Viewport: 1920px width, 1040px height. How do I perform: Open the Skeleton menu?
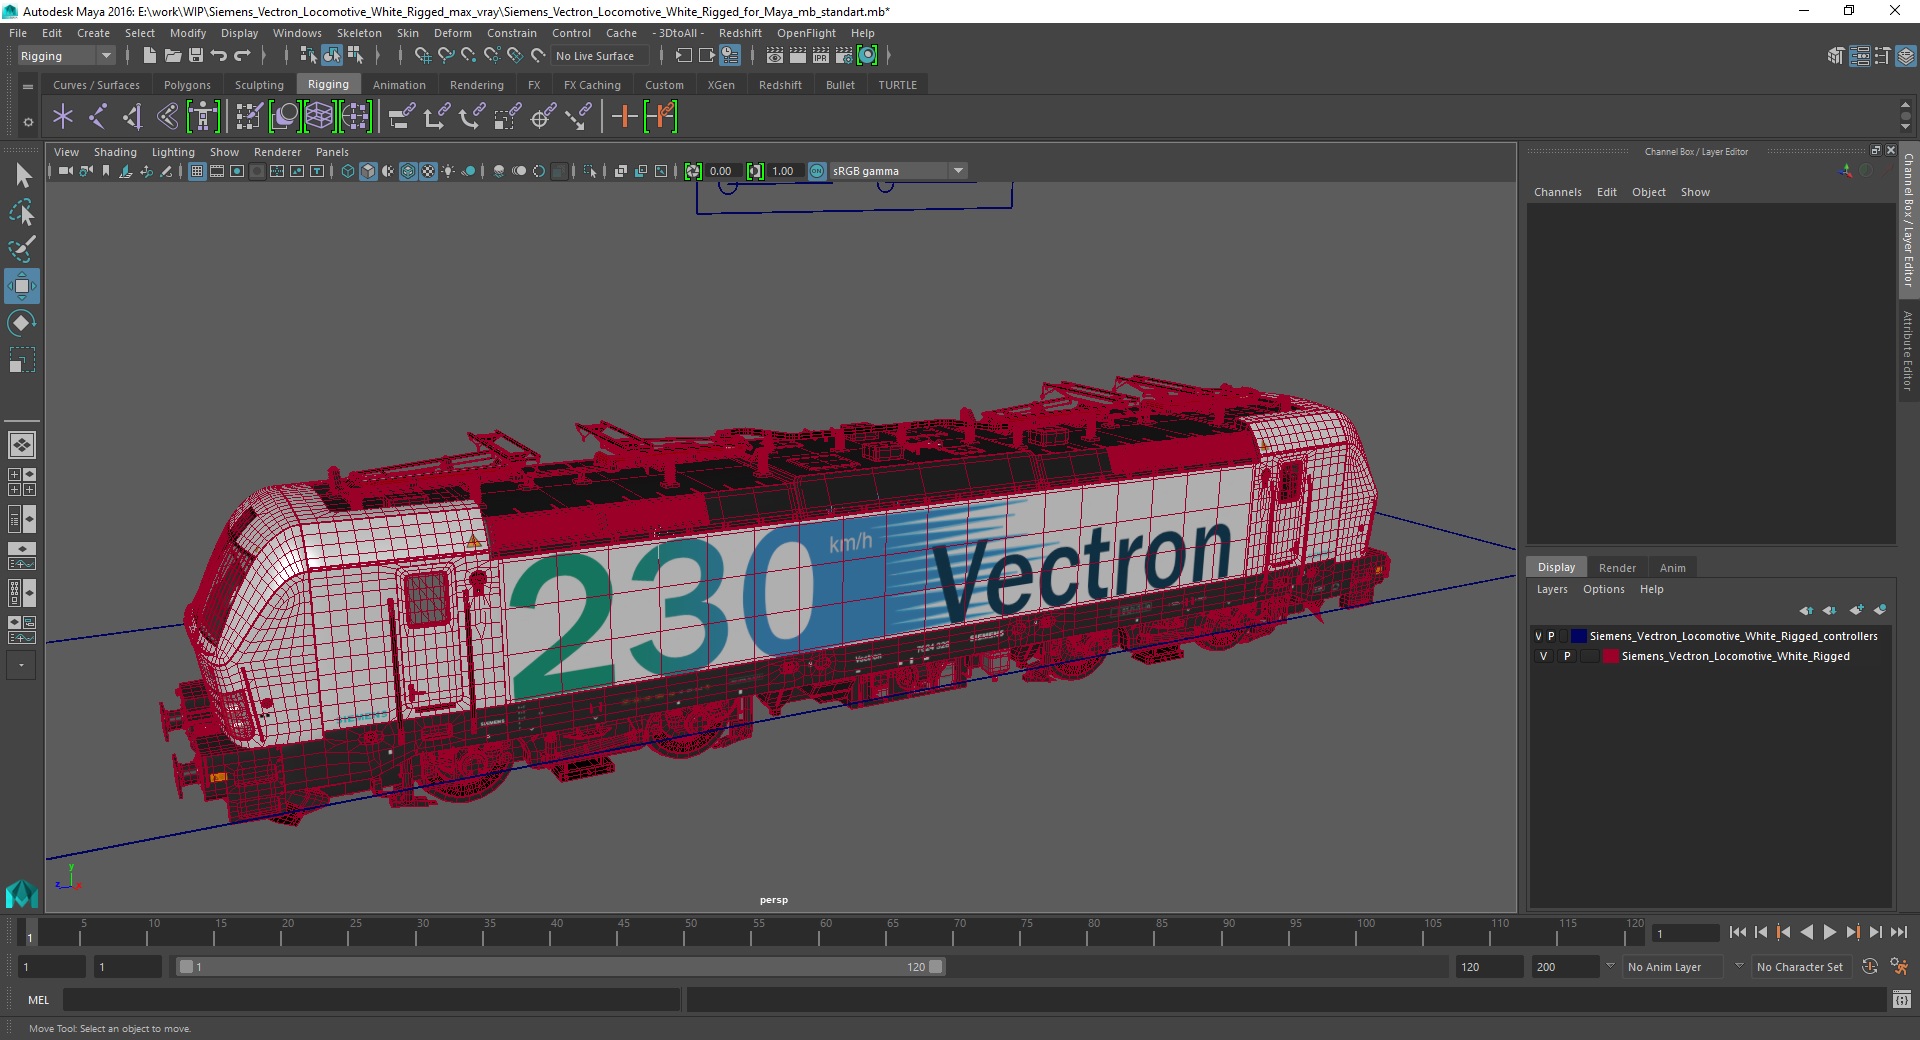(359, 33)
